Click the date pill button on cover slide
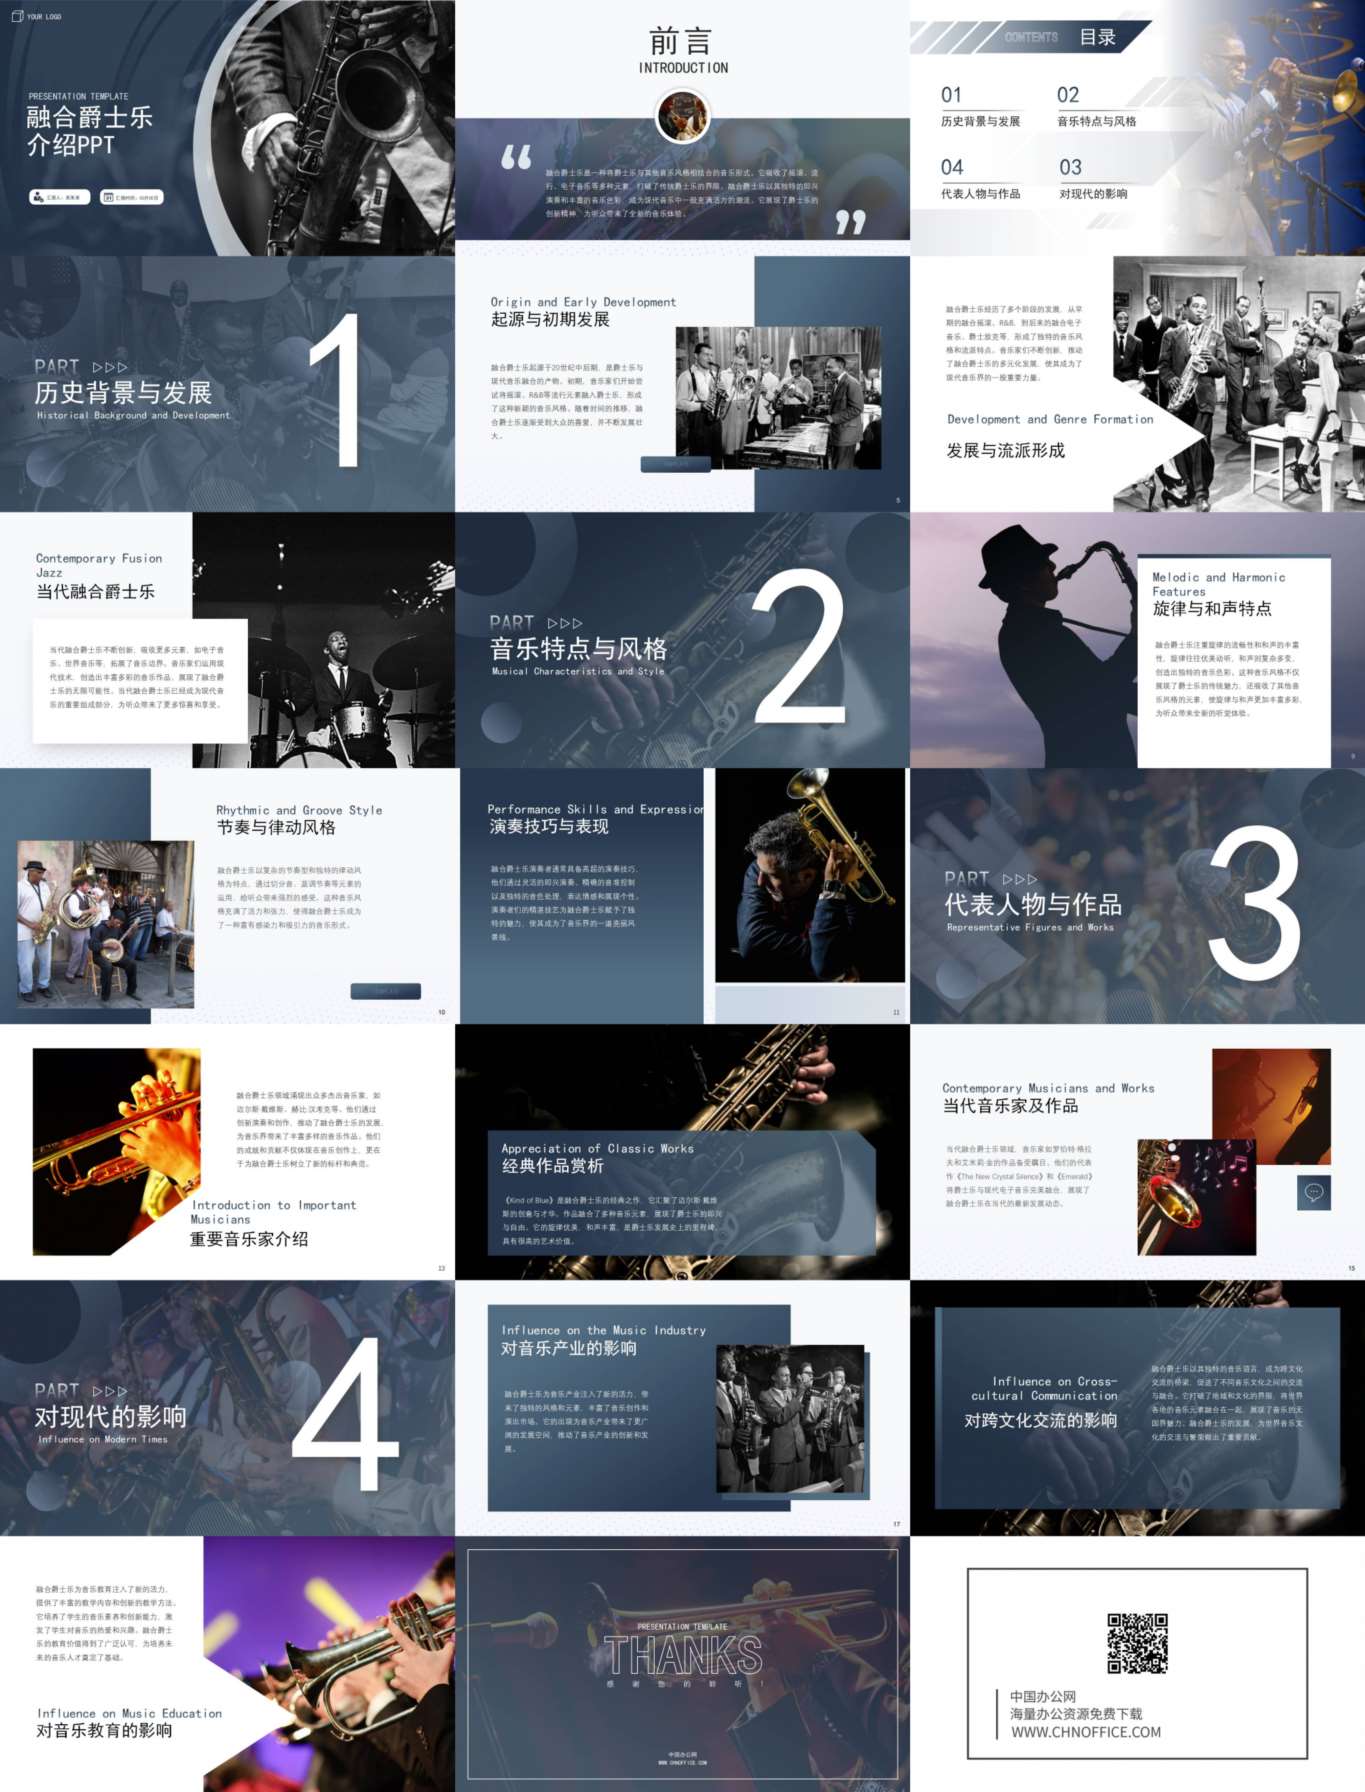 [x=132, y=197]
